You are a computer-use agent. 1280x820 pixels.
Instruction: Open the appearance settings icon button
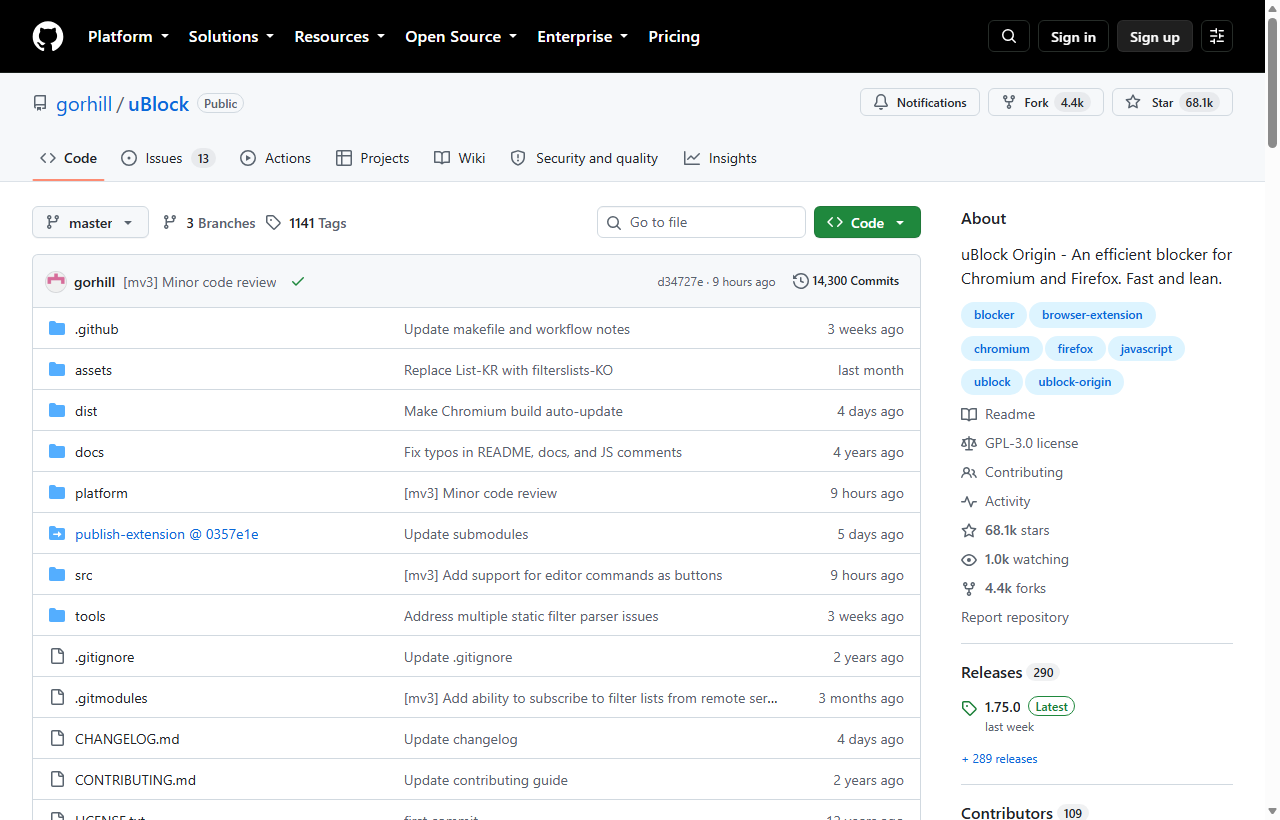[1217, 36]
